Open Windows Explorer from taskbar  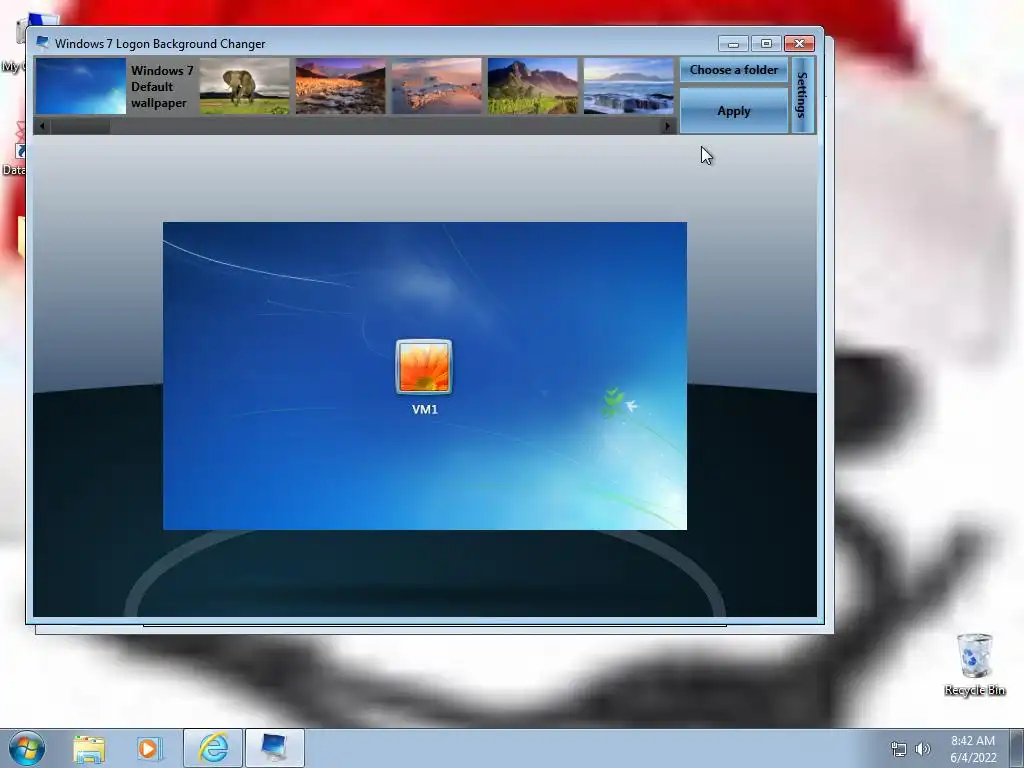click(89, 748)
